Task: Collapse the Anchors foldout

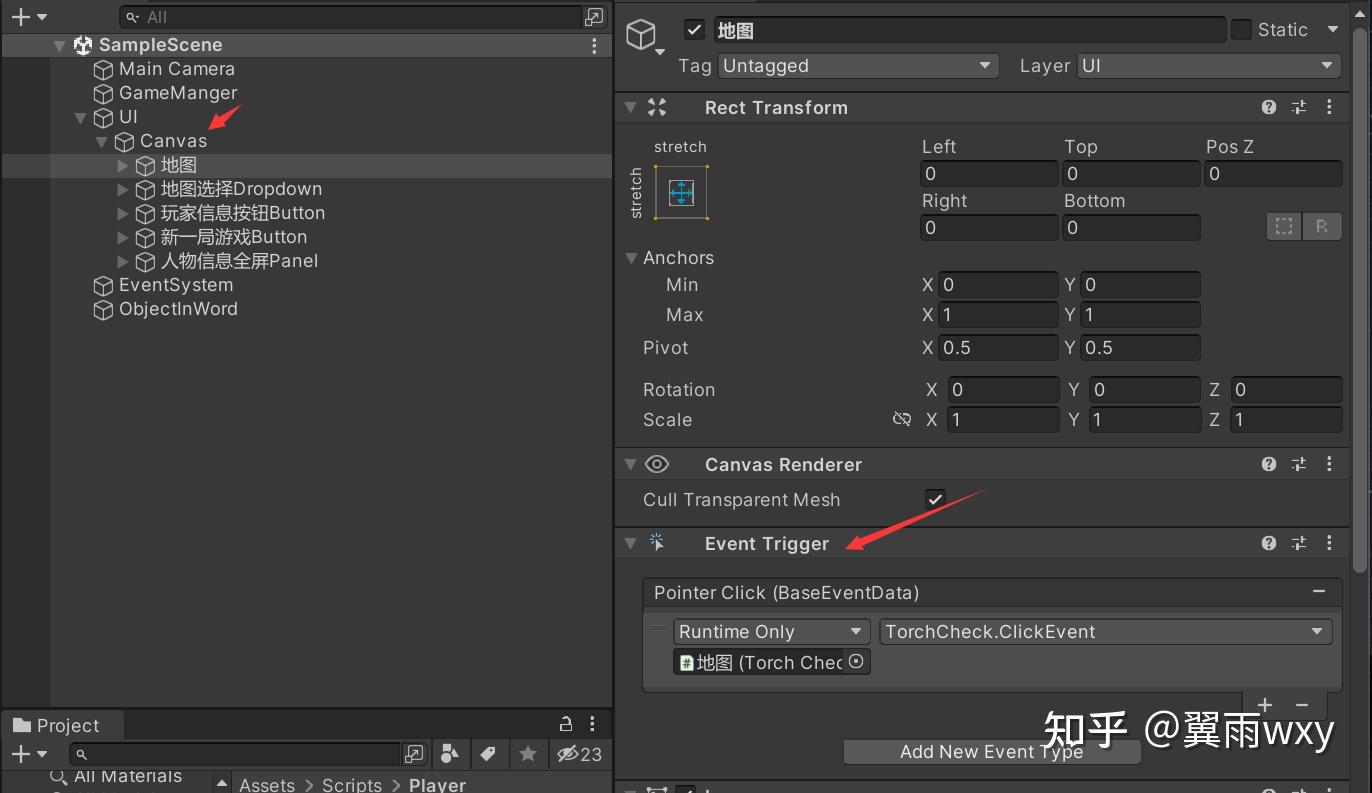Action: (x=631, y=258)
